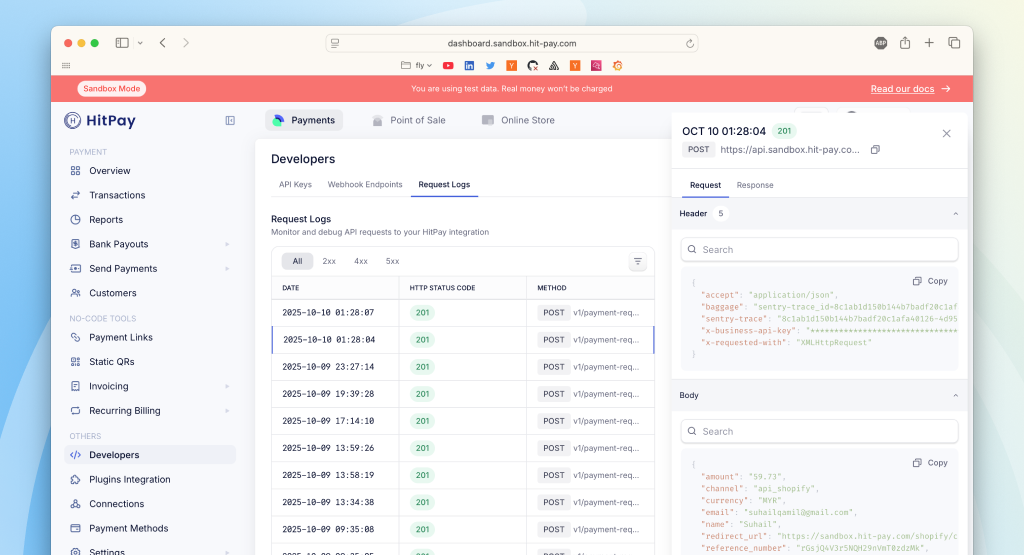Search within the Header section
1024x555 pixels.
819,249
